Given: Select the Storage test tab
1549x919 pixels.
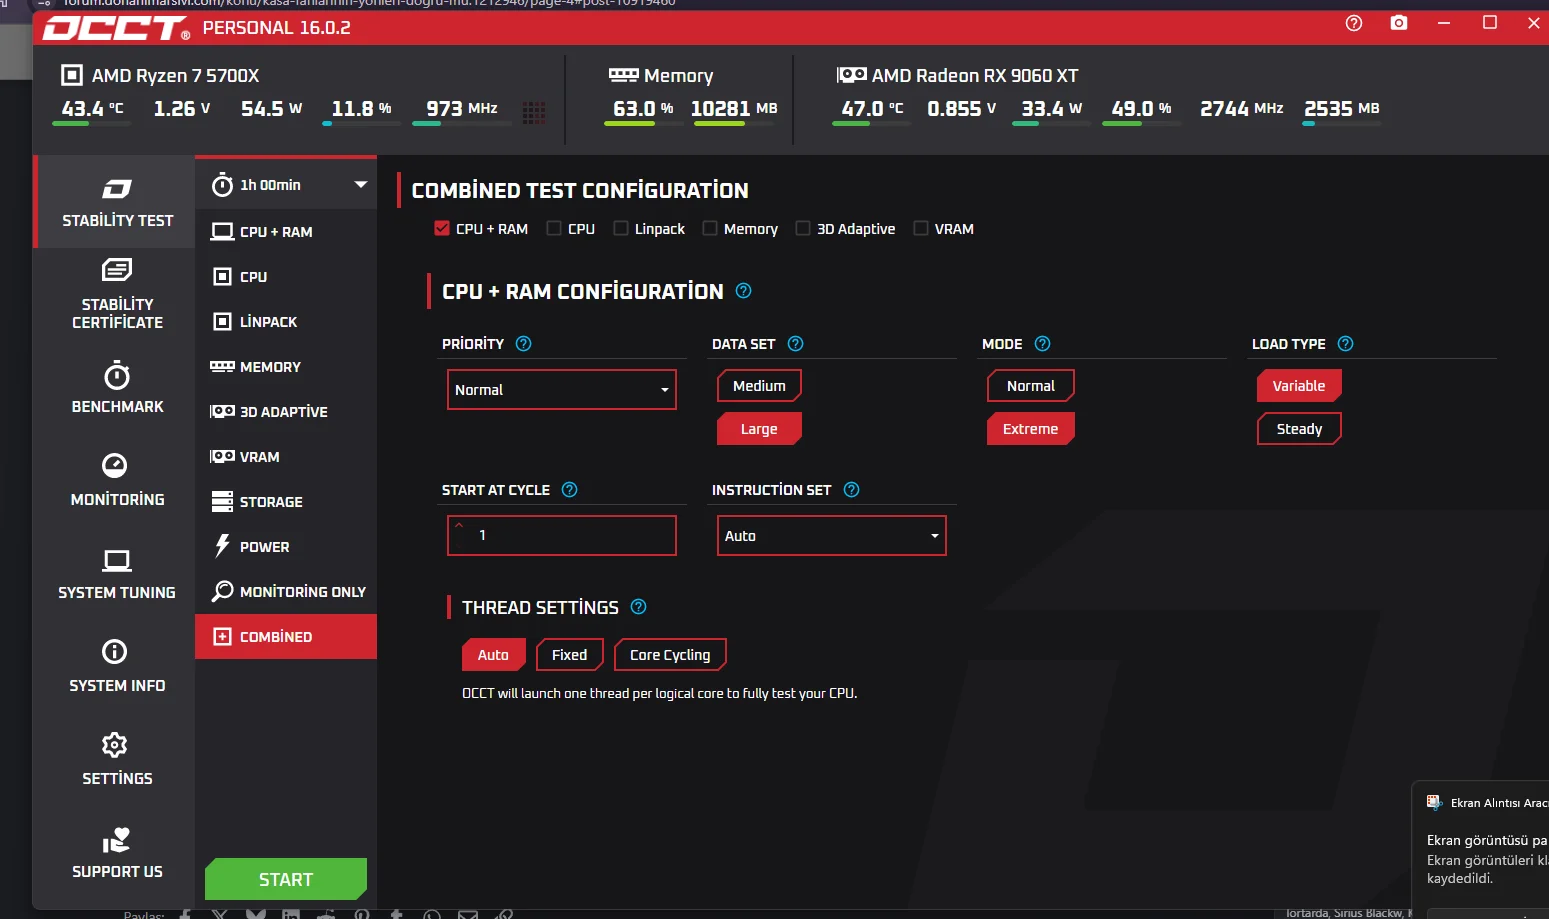Looking at the screenshot, I should pyautogui.click(x=286, y=502).
